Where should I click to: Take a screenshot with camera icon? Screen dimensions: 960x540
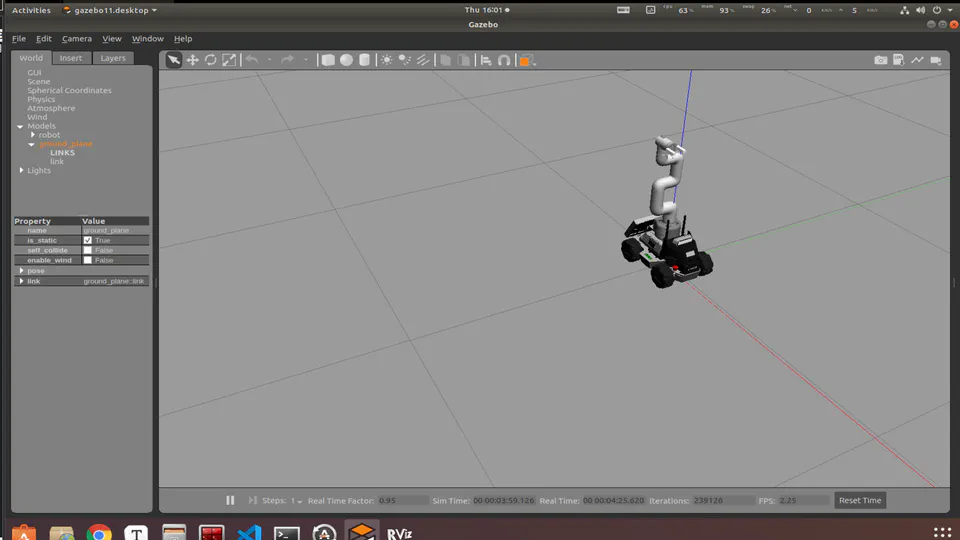click(x=880, y=60)
